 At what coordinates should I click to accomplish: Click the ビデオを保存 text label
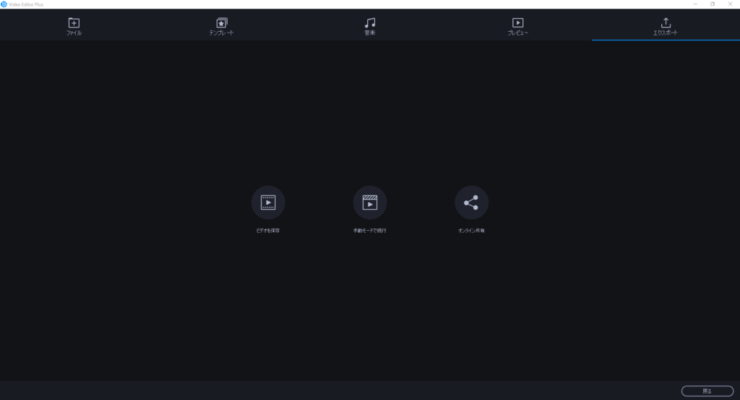[268, 231]
